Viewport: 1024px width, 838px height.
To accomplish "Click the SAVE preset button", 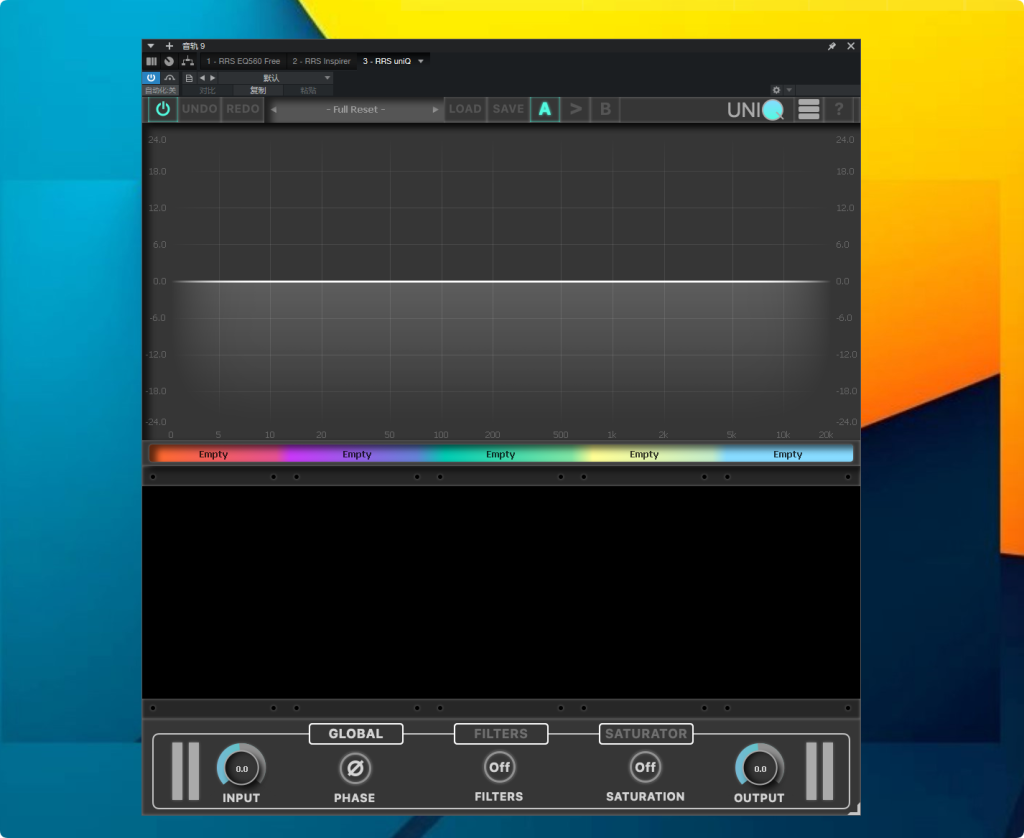I will 508,109.
